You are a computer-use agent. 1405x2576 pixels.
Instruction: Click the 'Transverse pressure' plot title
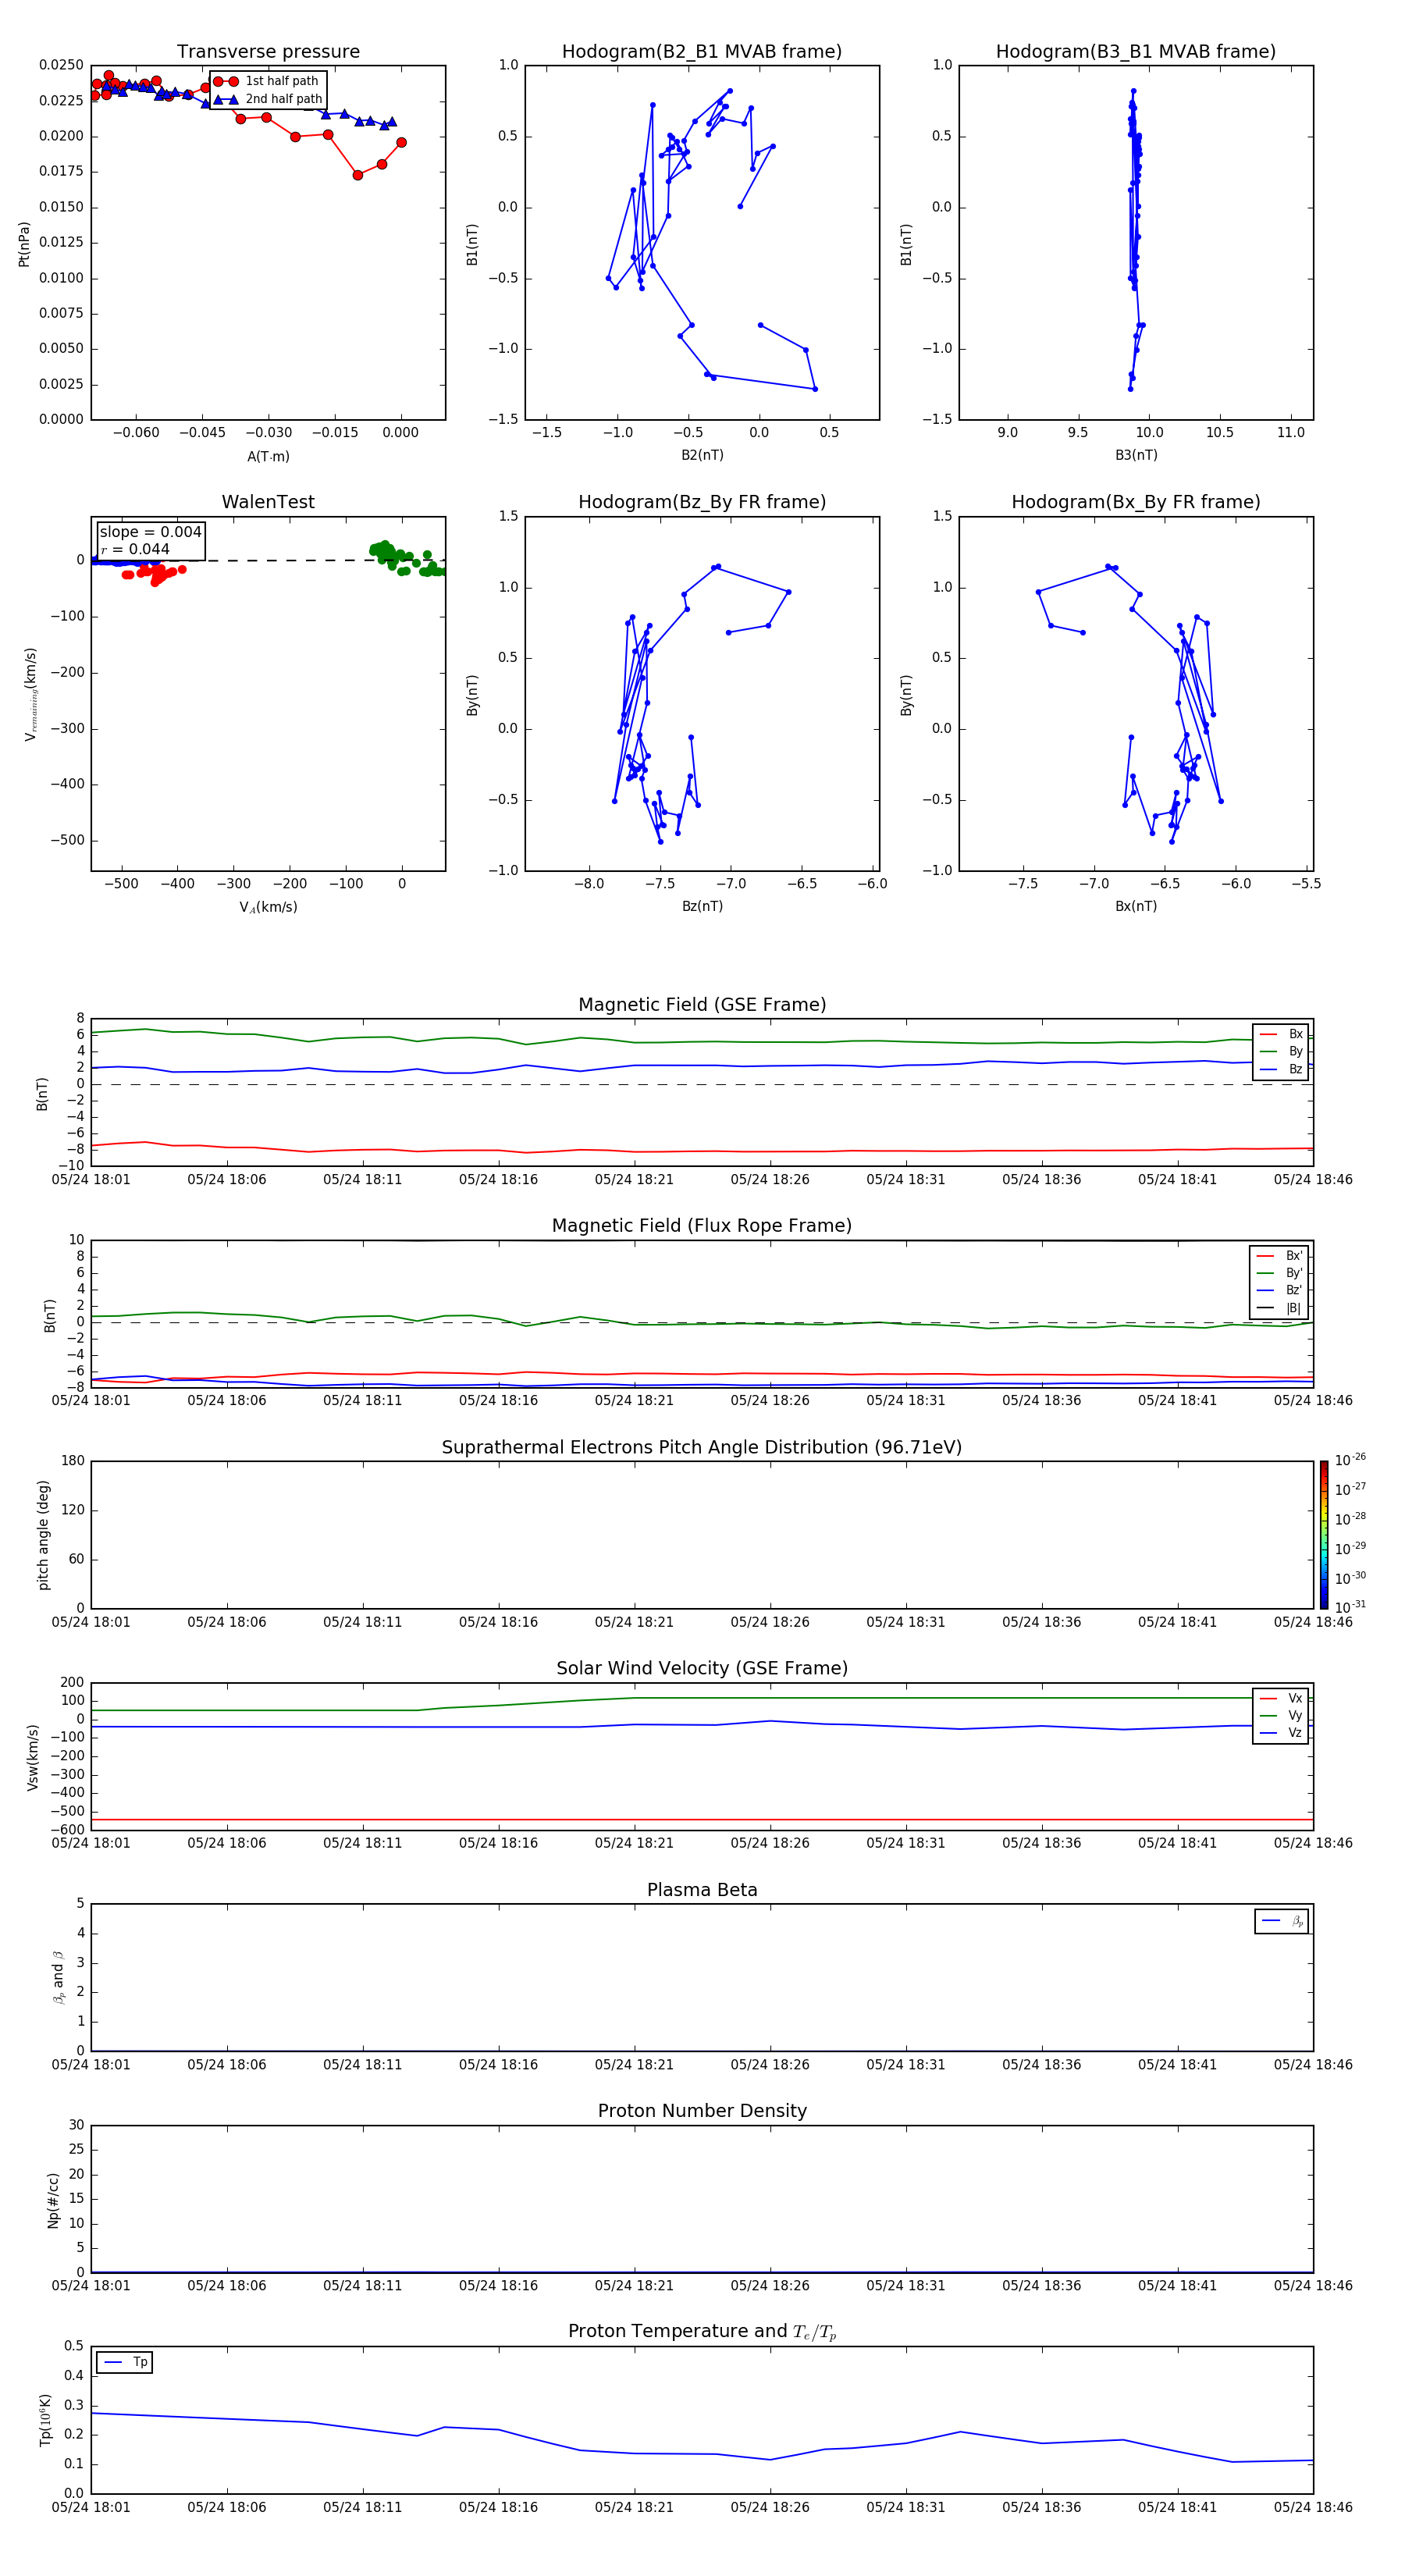(x=268, y=52)
